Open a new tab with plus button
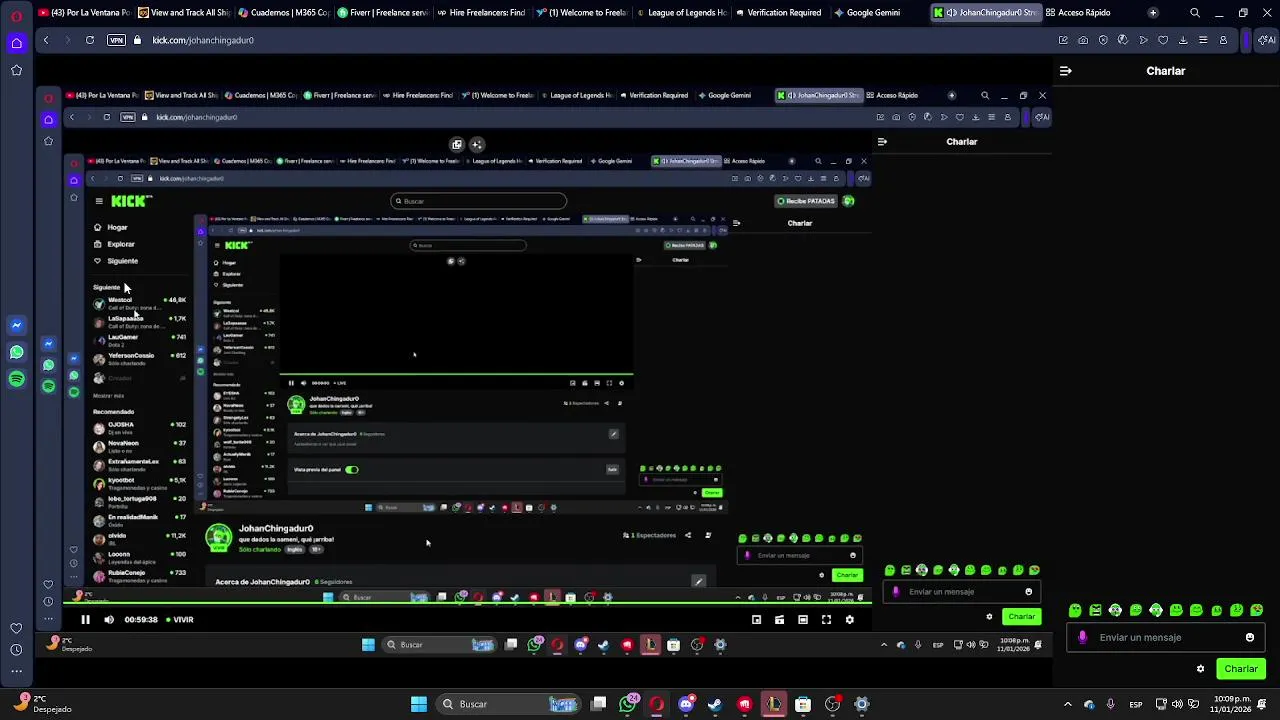The height and width of the screenshot is (720, 1280). pos(1153,13)
